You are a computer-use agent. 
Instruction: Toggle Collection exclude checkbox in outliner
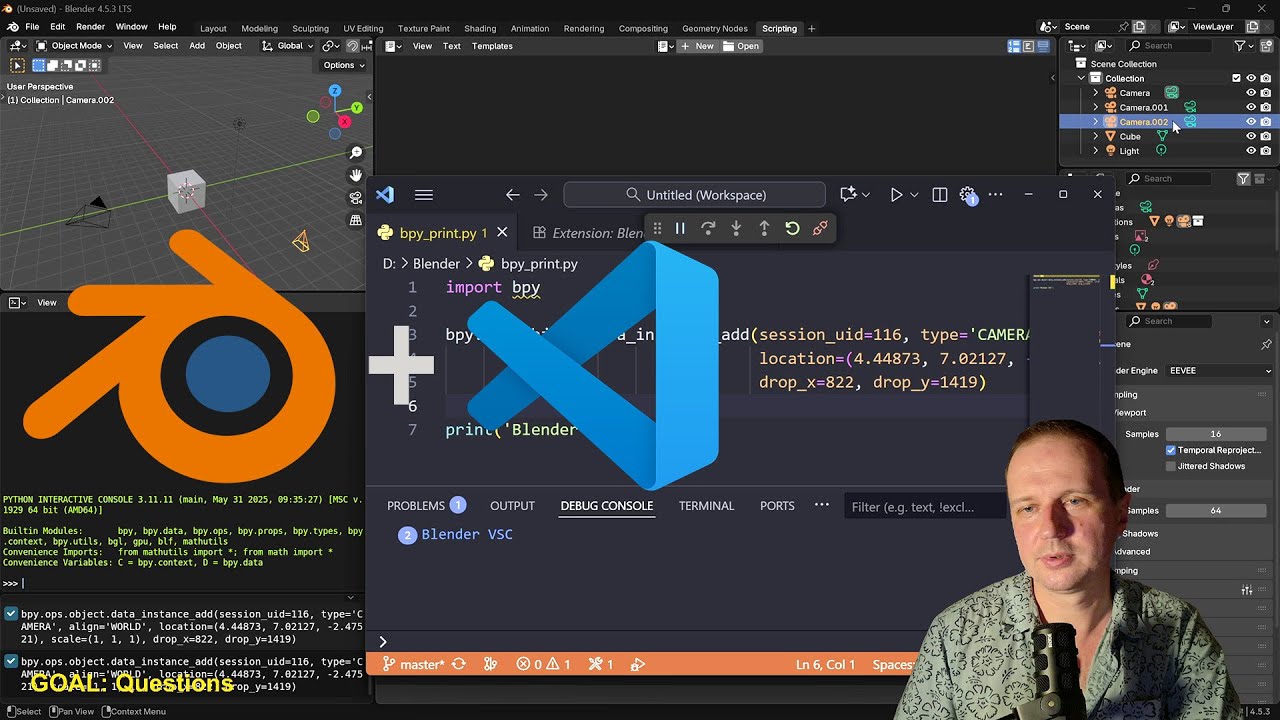click(1236, 78)
